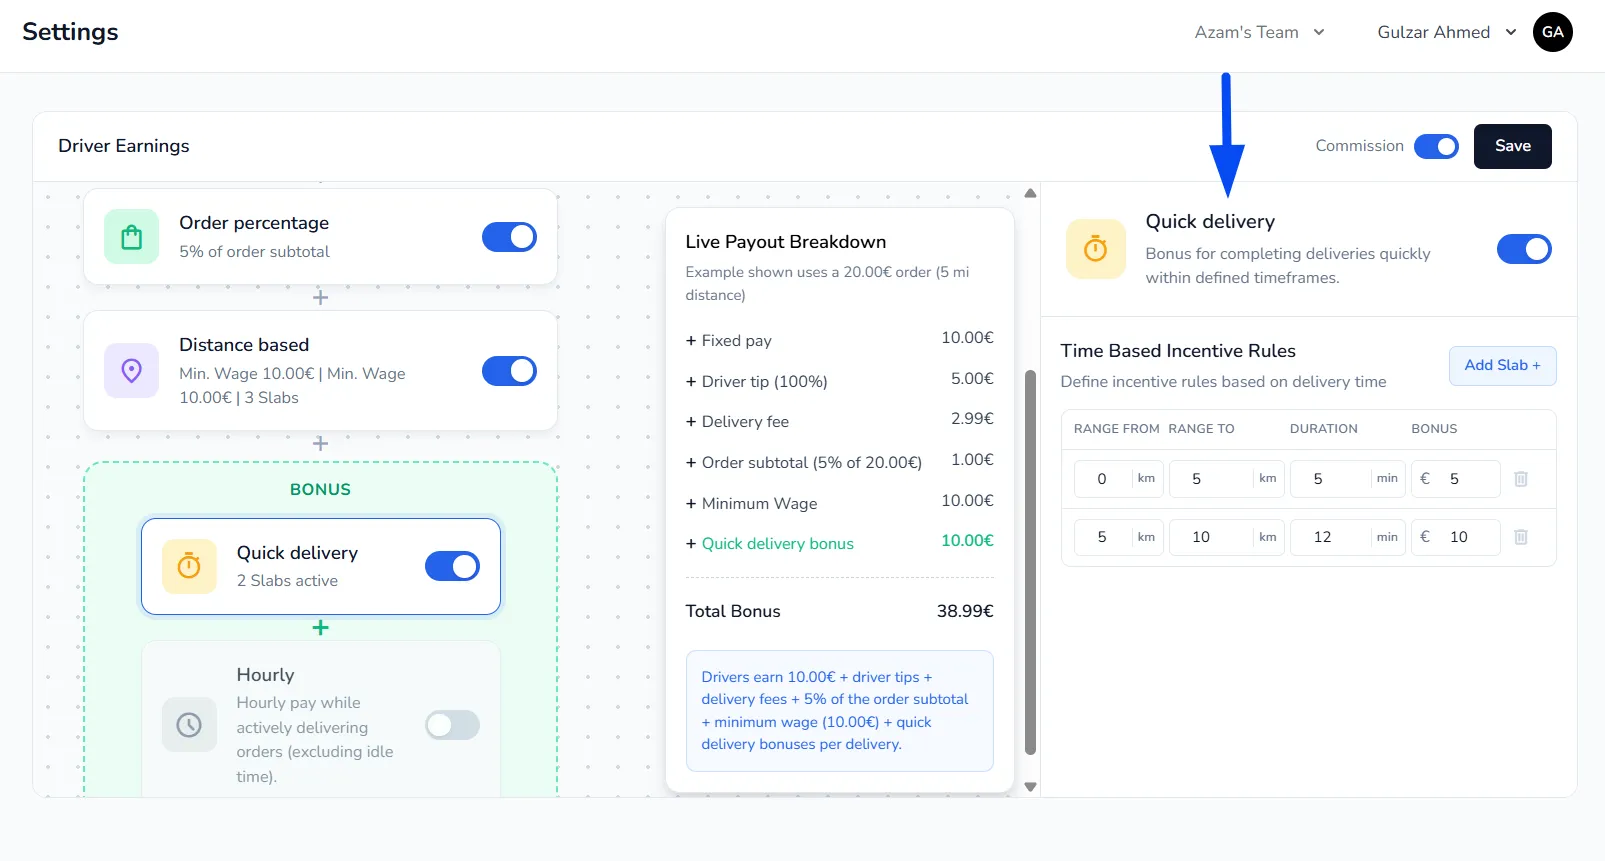Select the Order percentage card
The width and height of the screenshot is (1605, 861).
coord(320,237)
